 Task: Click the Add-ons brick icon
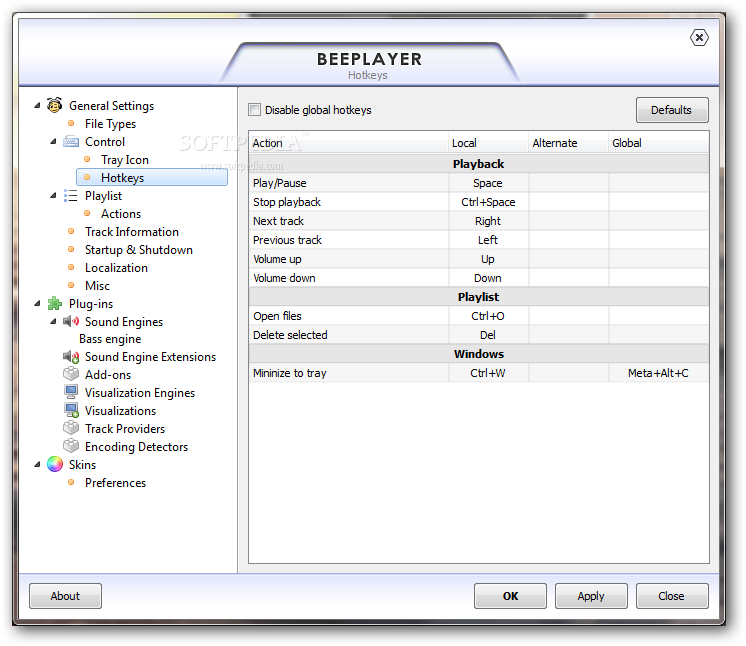(x=71, y=374)
